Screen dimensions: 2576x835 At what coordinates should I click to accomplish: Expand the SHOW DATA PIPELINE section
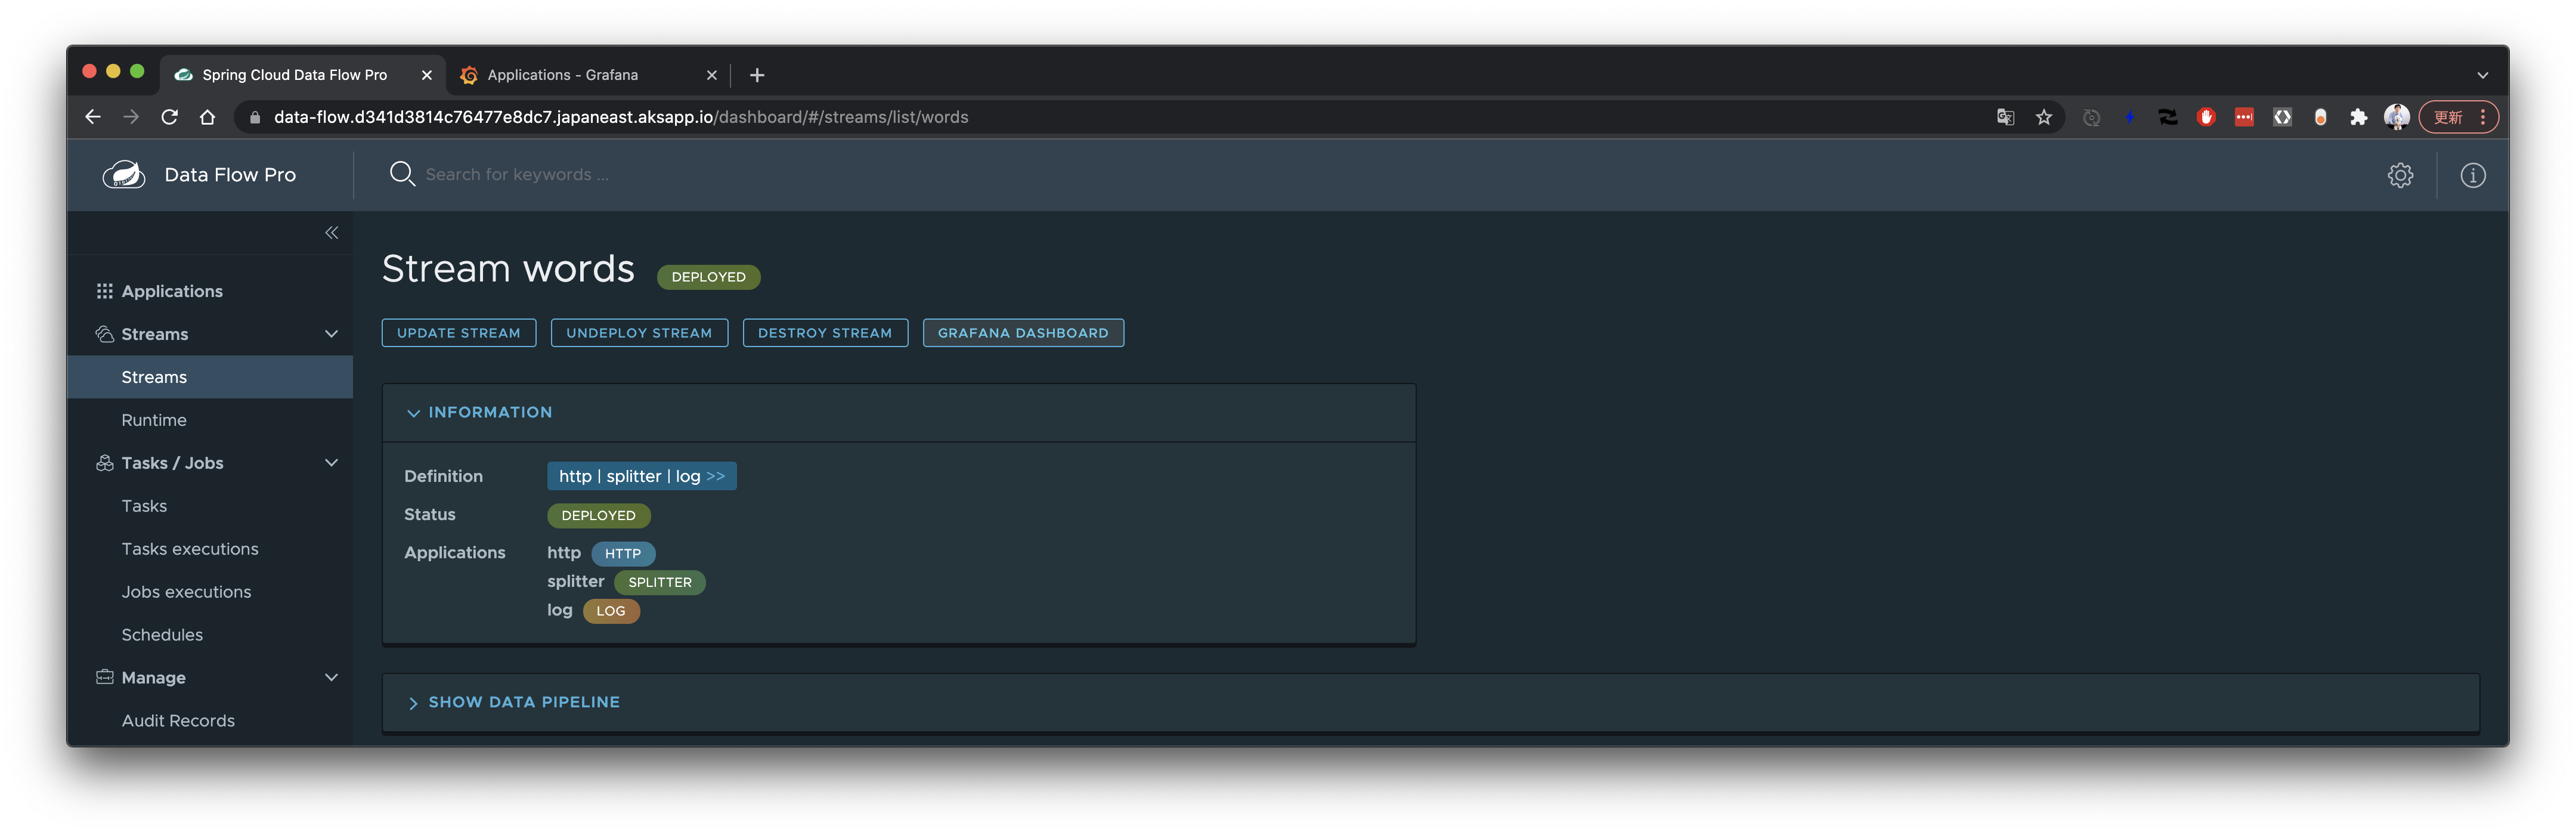click(x=513, y=702)
